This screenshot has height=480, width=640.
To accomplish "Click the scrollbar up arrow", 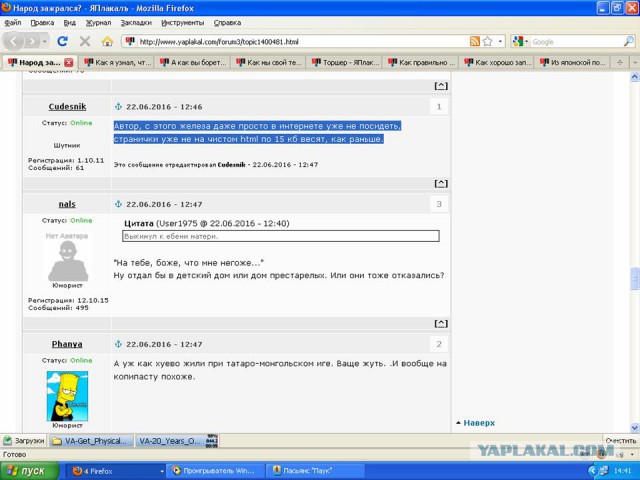I will [x=635, y=77].
